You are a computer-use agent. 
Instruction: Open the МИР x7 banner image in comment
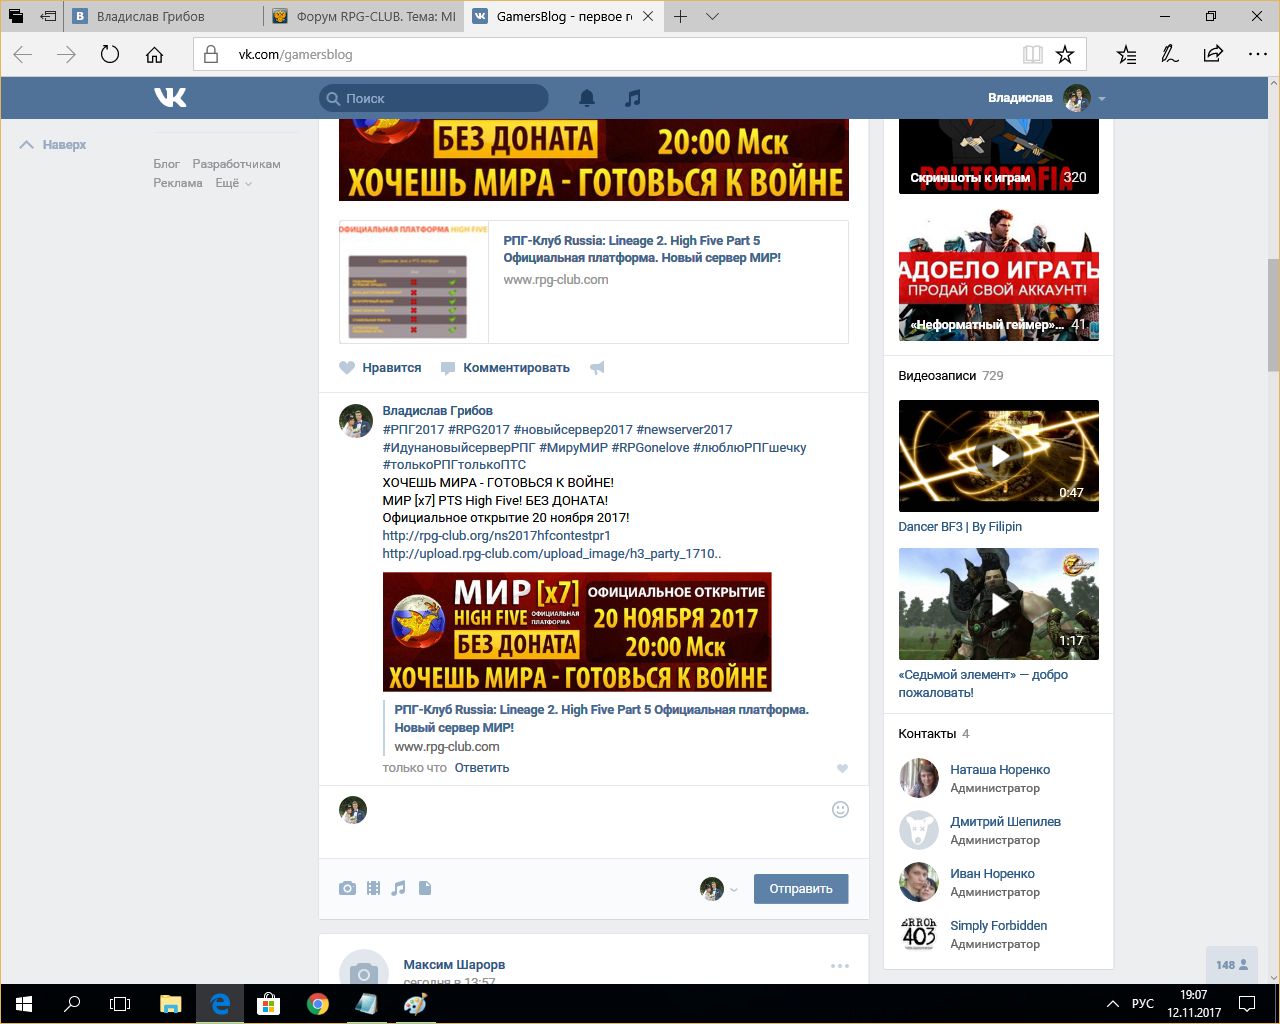[577, 632]
